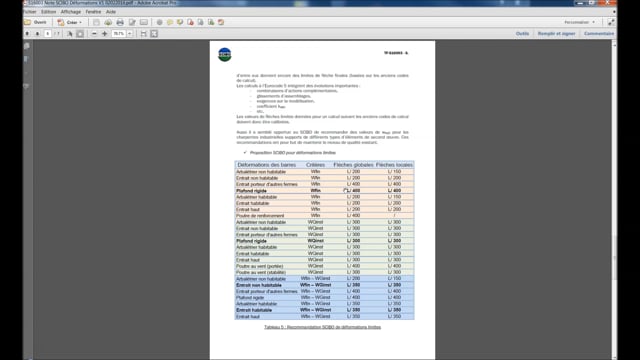Open a file with the Ouvrir button
640x360 pixels.
(35, 22)
